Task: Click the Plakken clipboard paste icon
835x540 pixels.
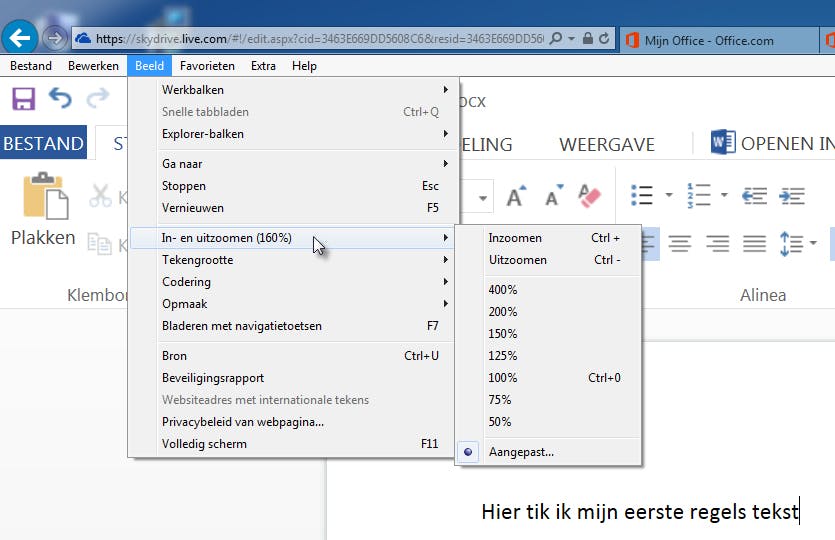Action: [45, 195]
